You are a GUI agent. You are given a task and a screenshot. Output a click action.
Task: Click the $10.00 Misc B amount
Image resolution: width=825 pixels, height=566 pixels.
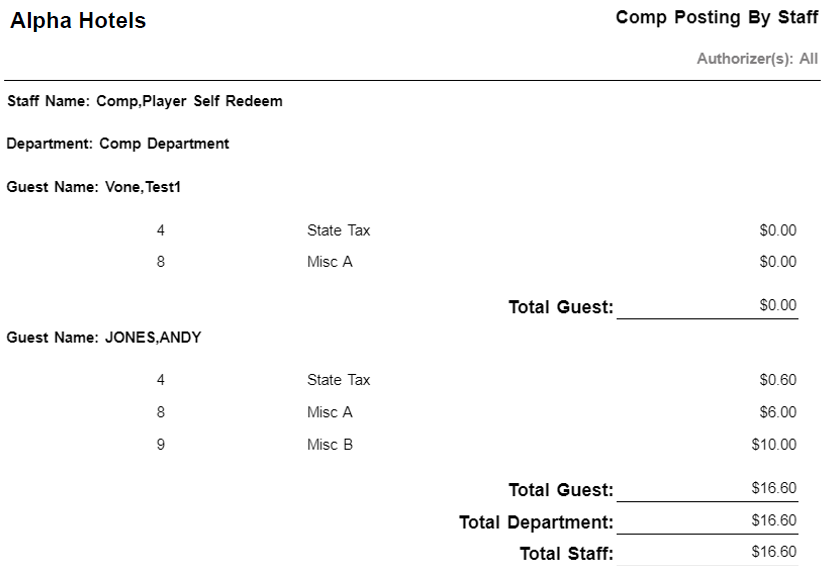(x=774, y=444)
